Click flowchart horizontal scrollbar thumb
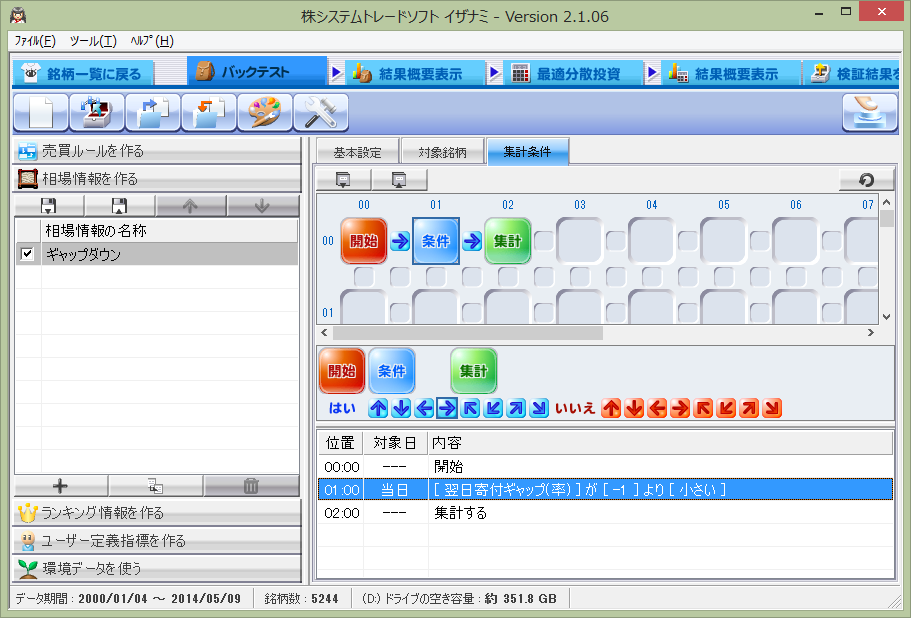The image size is (911, 618). [x=468, y=333]
